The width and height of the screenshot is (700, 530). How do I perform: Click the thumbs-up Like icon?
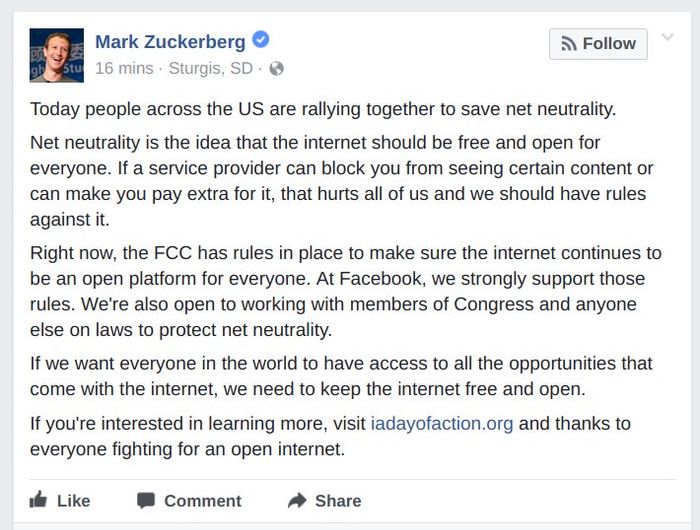[x=38, y=499]
